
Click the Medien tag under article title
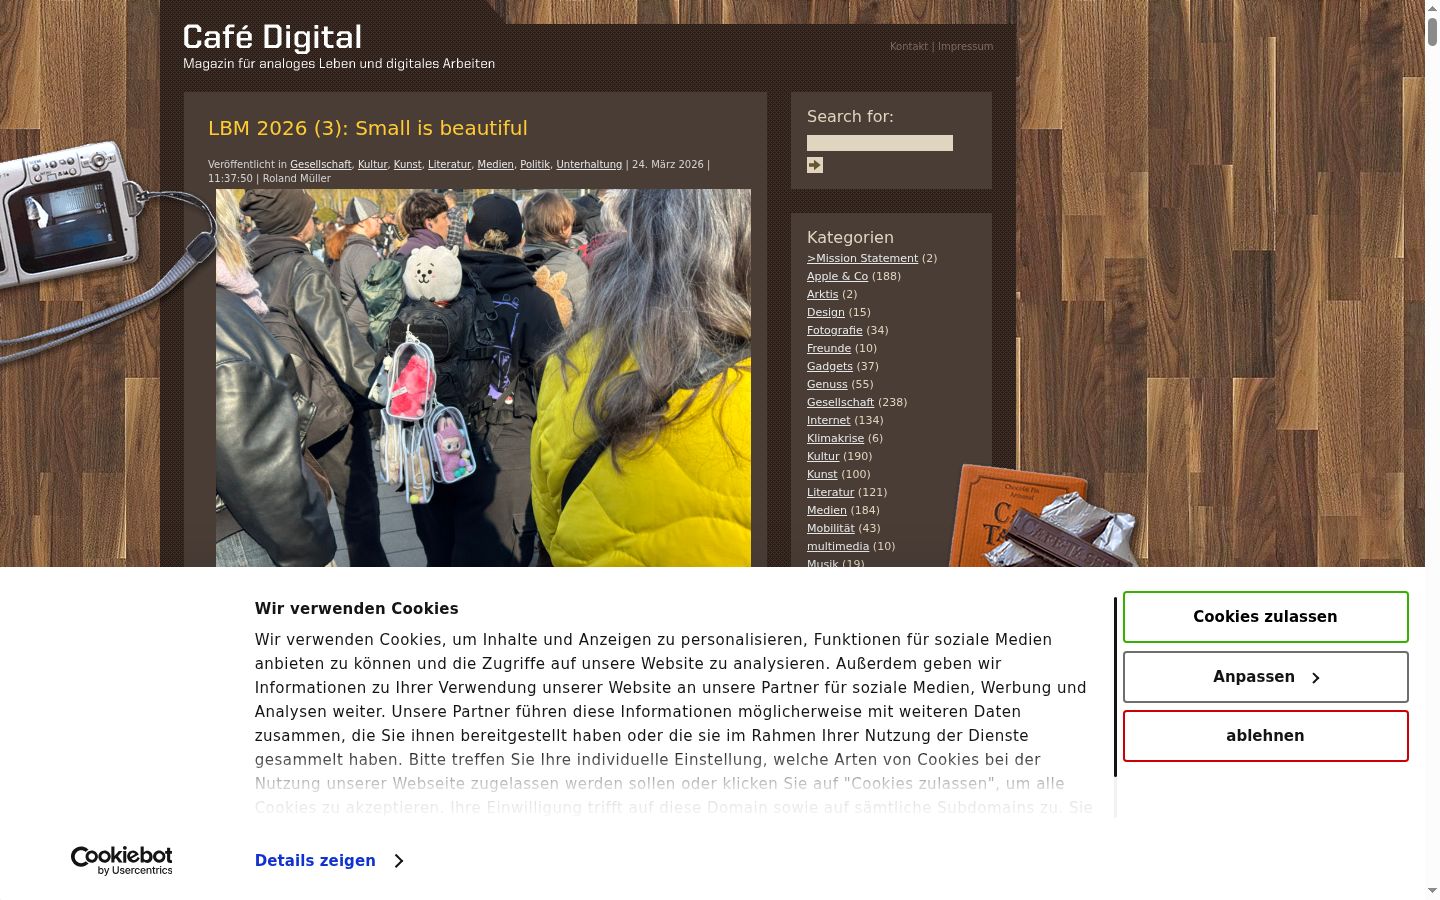495,164
